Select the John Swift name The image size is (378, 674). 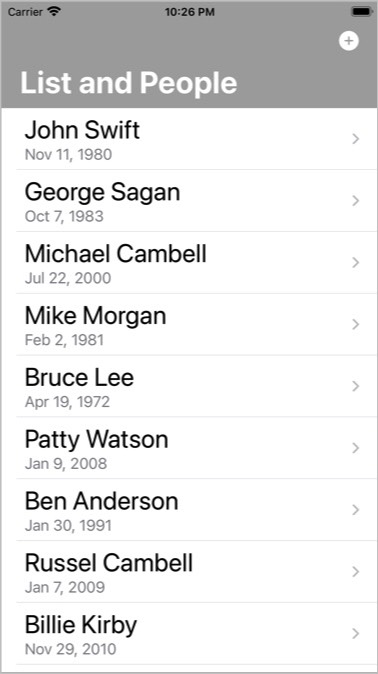tap(82, 130)
